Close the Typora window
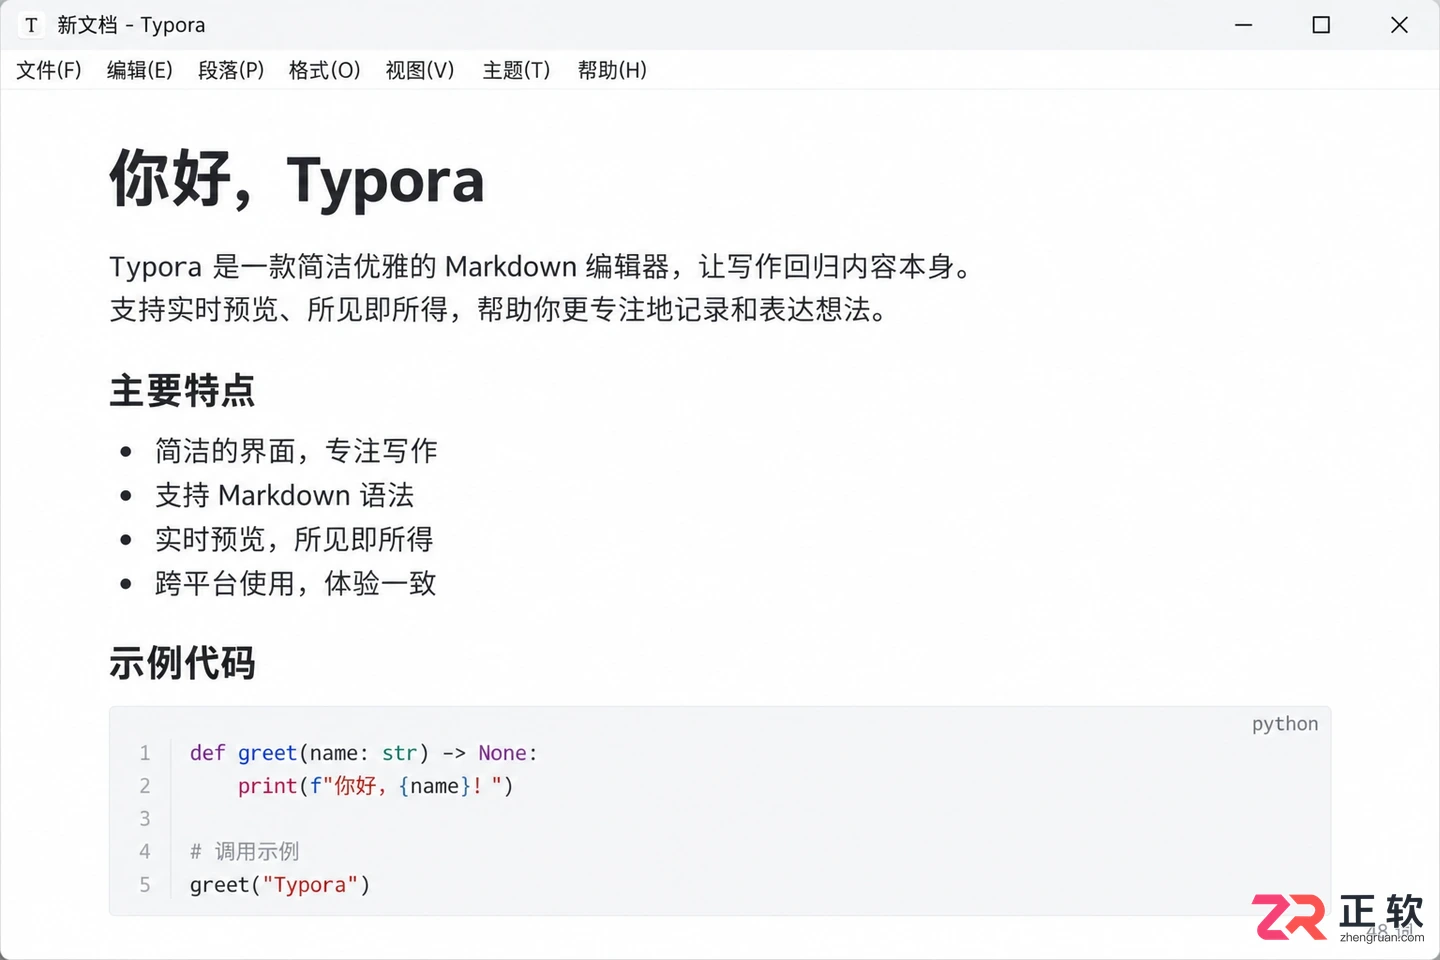 pyautogui.click(x=1399, y=25)
